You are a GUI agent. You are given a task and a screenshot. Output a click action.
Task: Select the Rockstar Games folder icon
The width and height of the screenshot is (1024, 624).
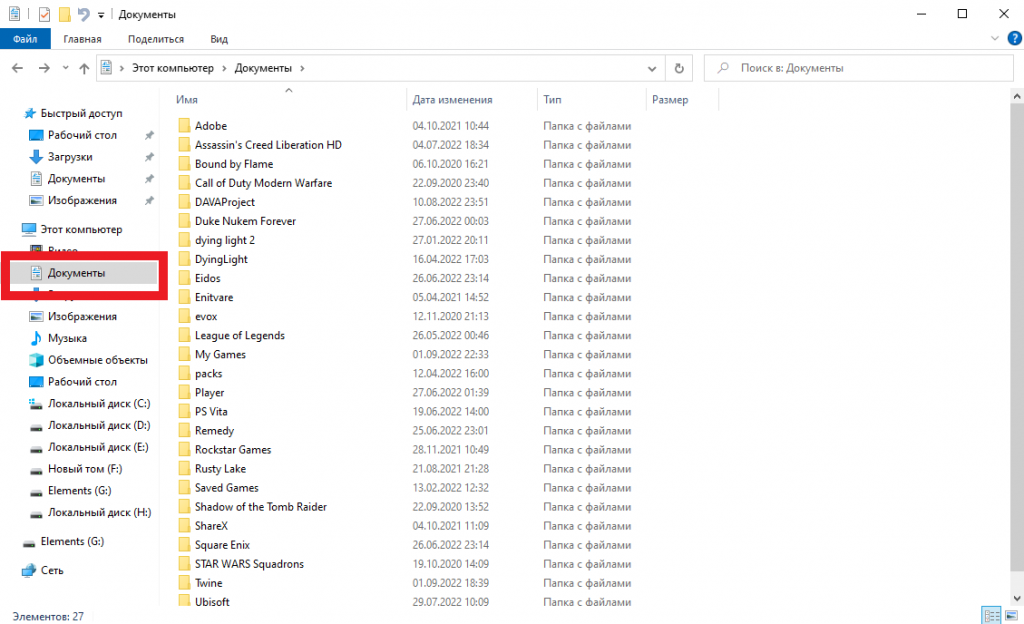[184, 449]
